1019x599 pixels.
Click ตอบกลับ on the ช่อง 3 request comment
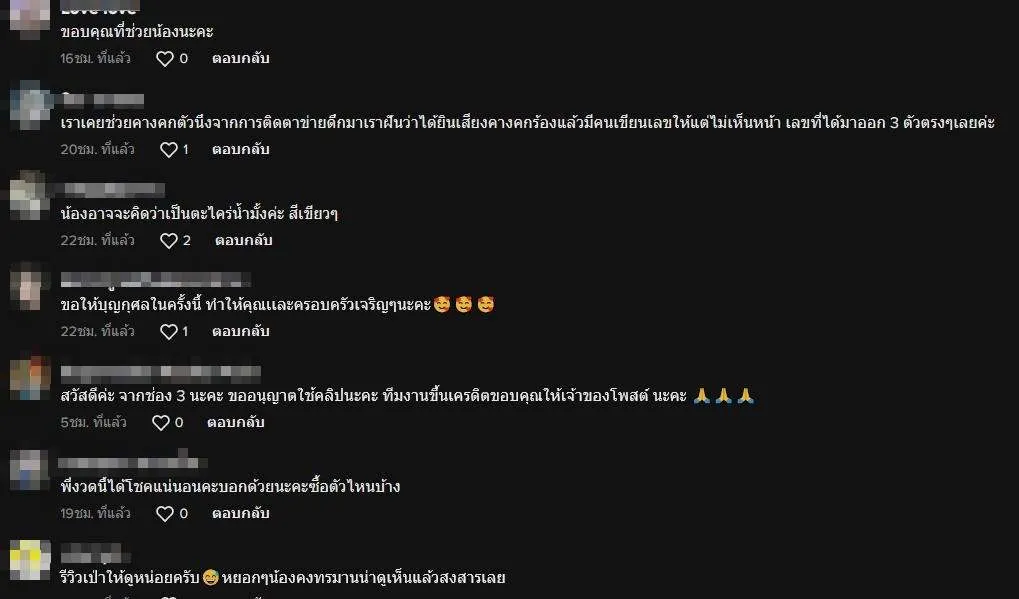pos(235,422)
